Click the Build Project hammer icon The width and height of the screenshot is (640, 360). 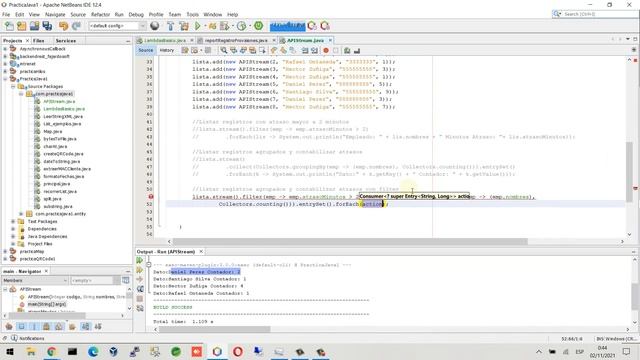[x=171, y=26]
